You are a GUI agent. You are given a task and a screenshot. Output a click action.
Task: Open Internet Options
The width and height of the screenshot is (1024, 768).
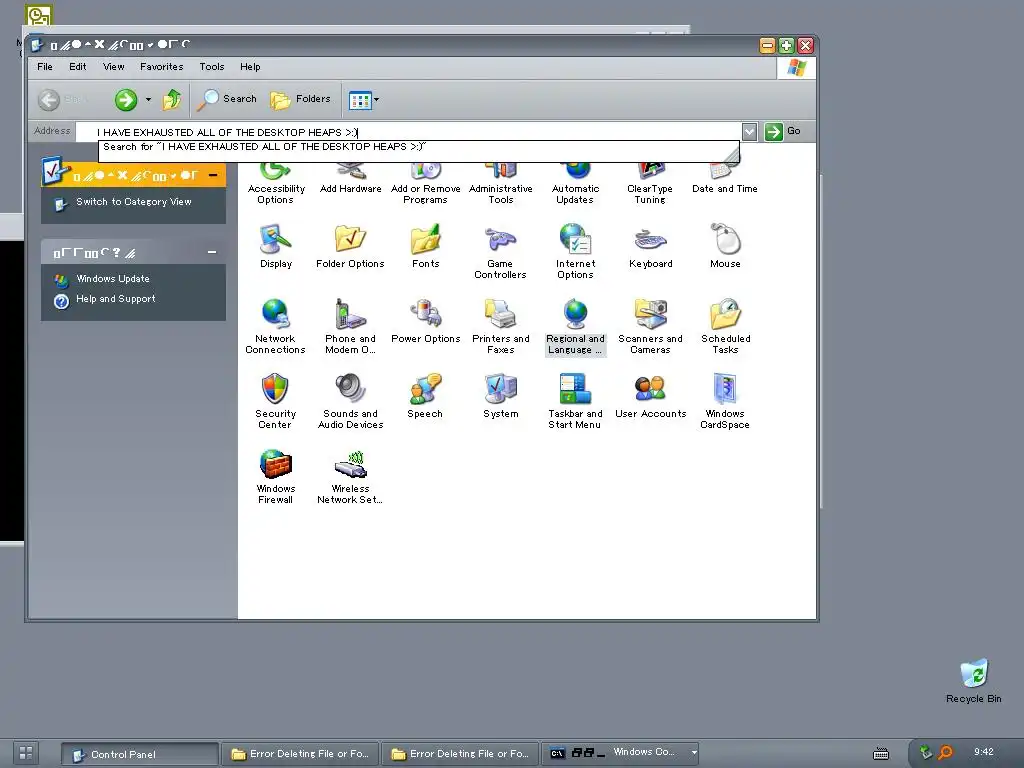[x=575, y=251]
